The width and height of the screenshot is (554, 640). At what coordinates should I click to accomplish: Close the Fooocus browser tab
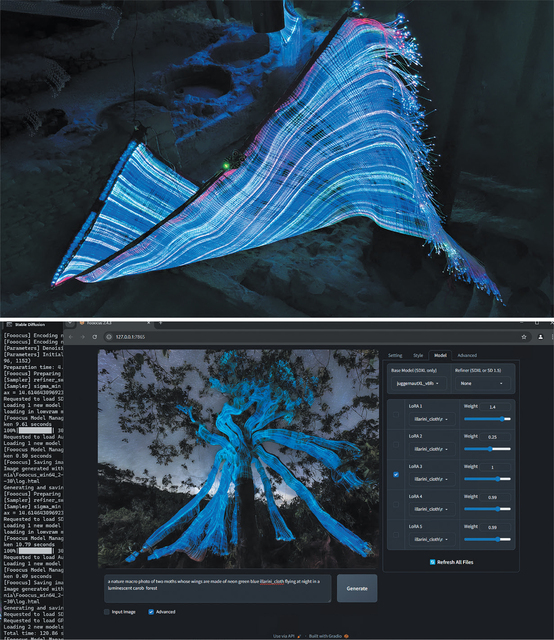click(x=148, y=323)
